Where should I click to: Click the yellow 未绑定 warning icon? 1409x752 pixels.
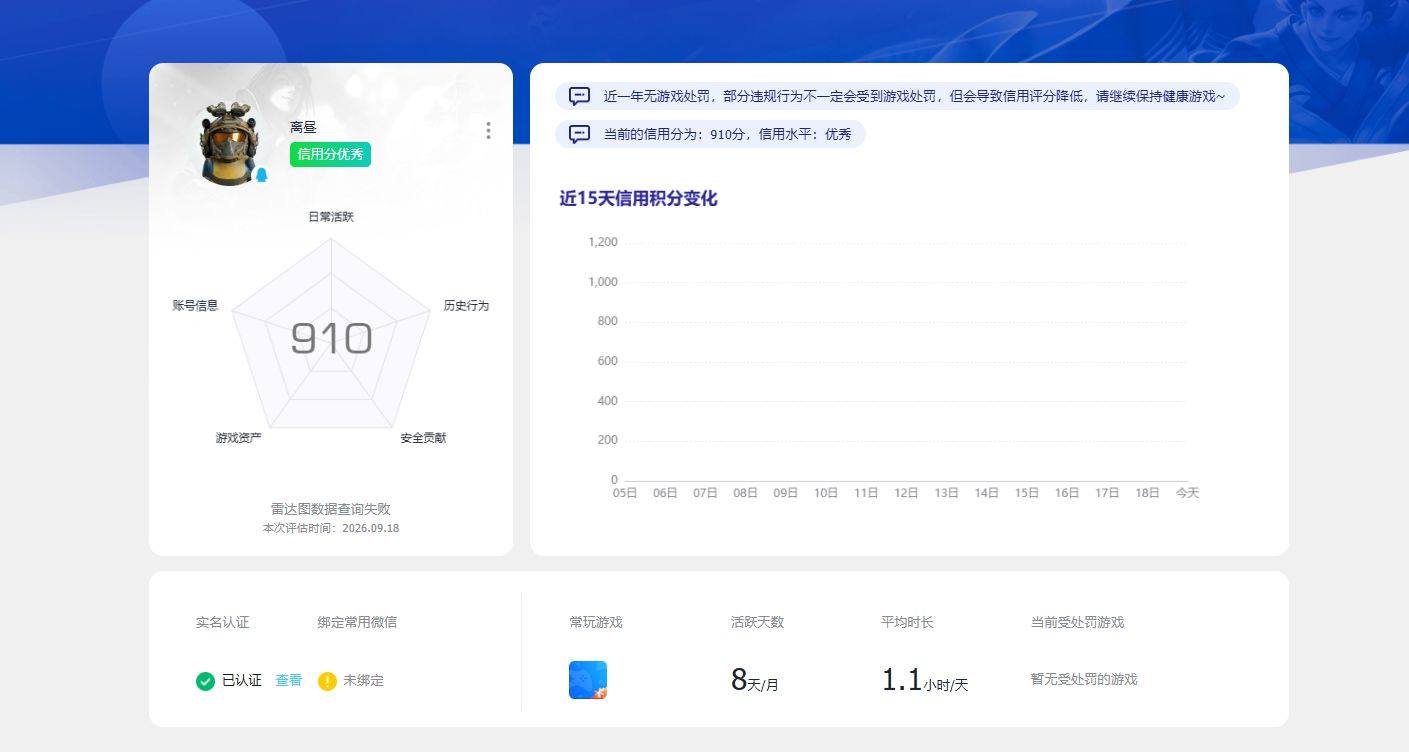click(x=327, y=681)
